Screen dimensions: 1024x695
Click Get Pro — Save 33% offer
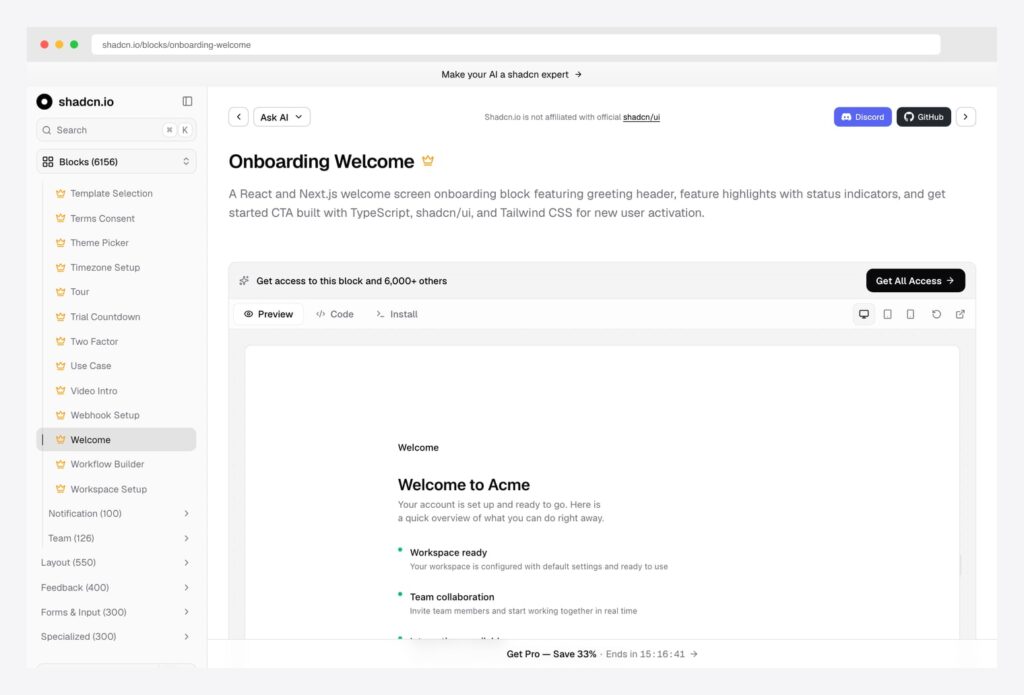(602, 654)
